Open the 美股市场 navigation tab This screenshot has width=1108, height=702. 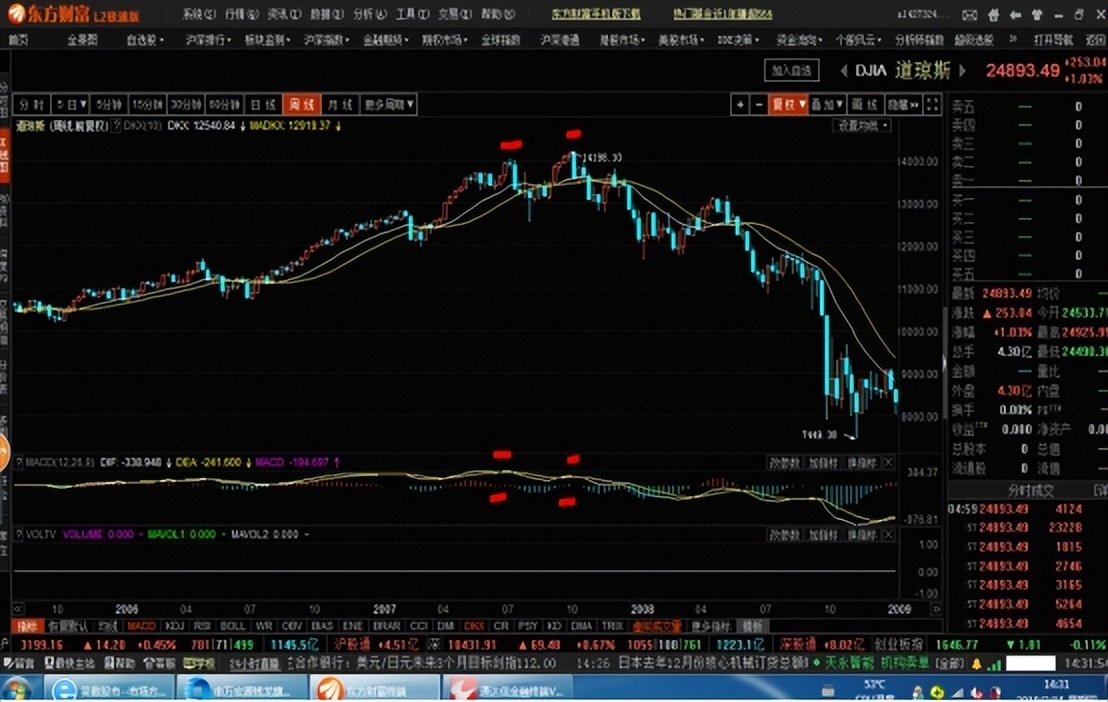pos(678,40)
